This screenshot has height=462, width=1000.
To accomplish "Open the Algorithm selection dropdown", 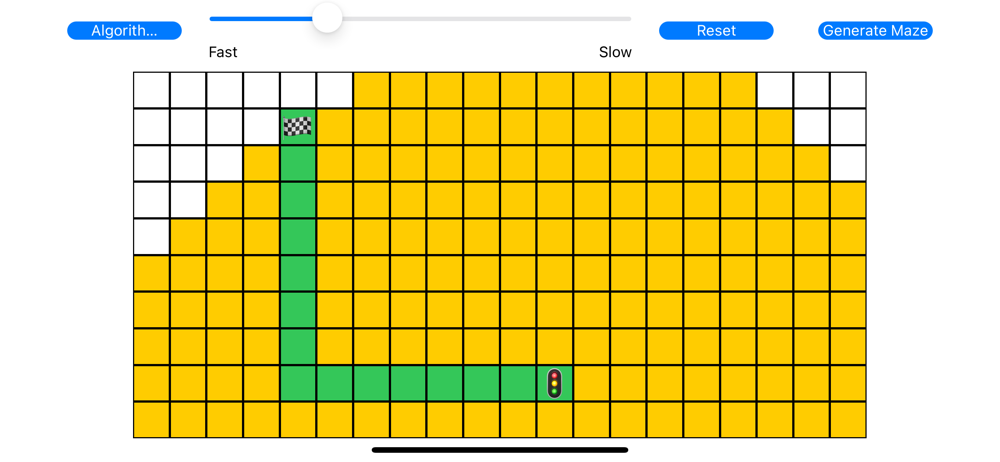I will (x=124, y=31).
